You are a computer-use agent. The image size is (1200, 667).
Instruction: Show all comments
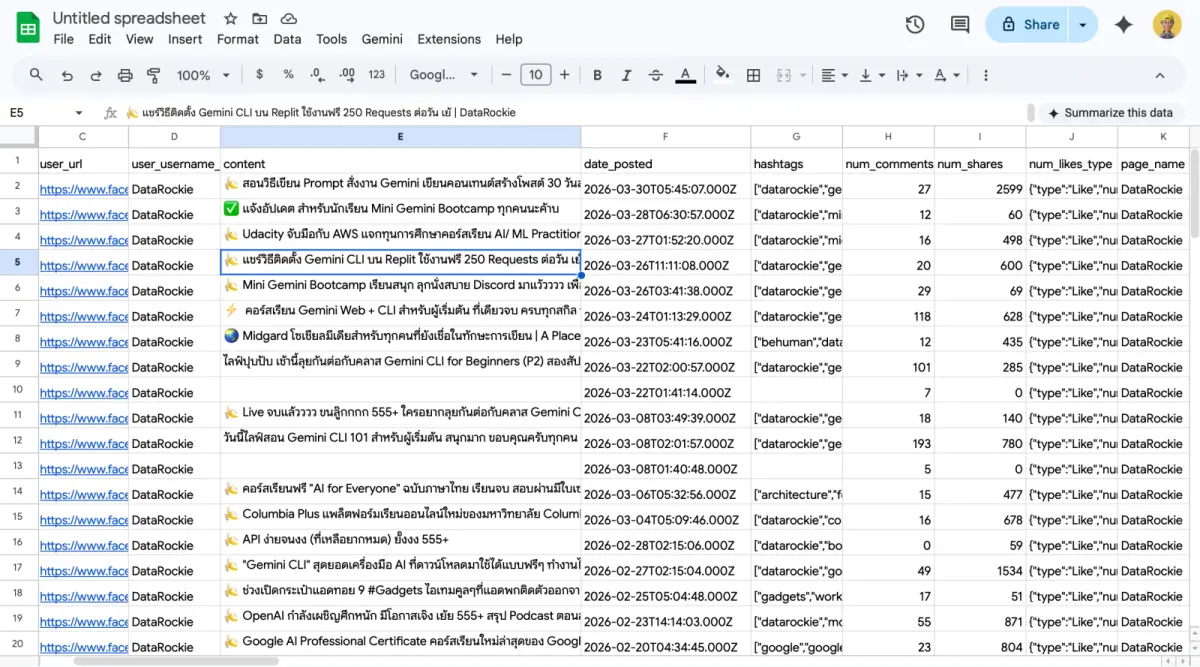tap(958, 24)
